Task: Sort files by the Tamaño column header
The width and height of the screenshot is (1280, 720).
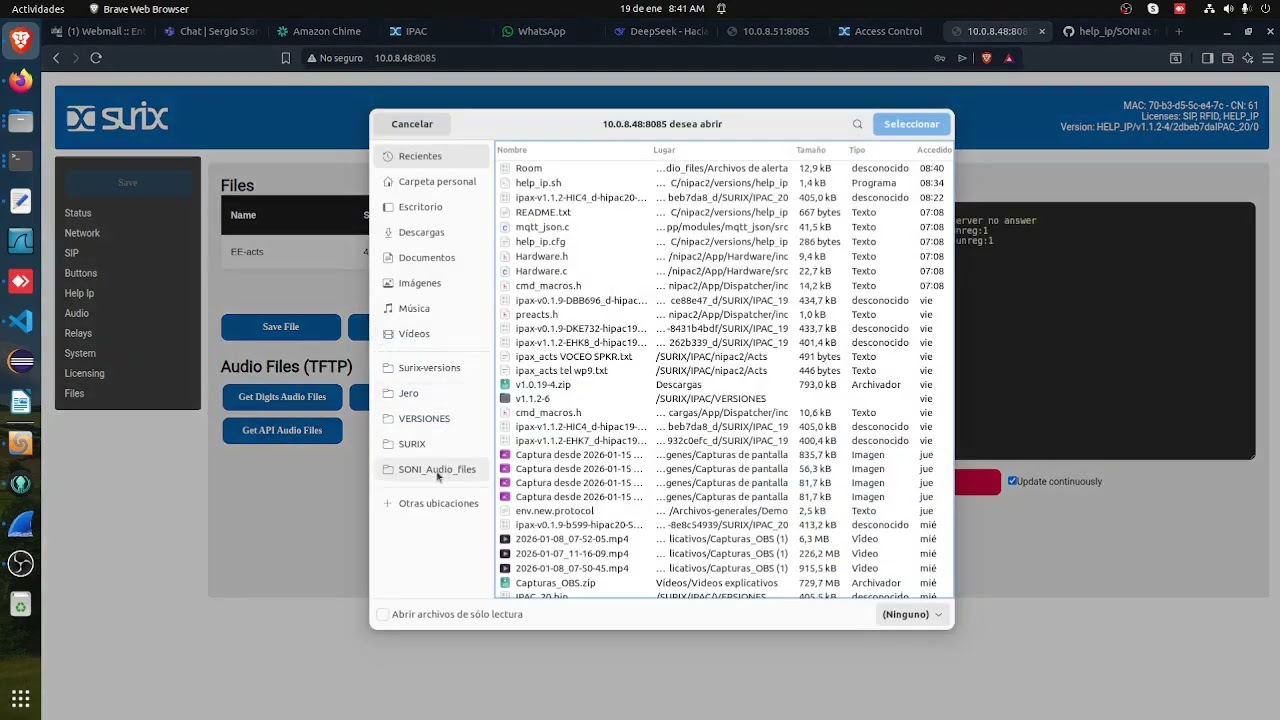Action: tap(811, 150)
